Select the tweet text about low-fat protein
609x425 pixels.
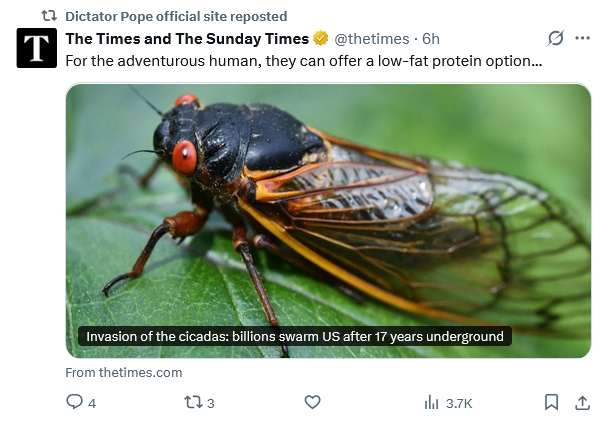[x=304, y=61]
